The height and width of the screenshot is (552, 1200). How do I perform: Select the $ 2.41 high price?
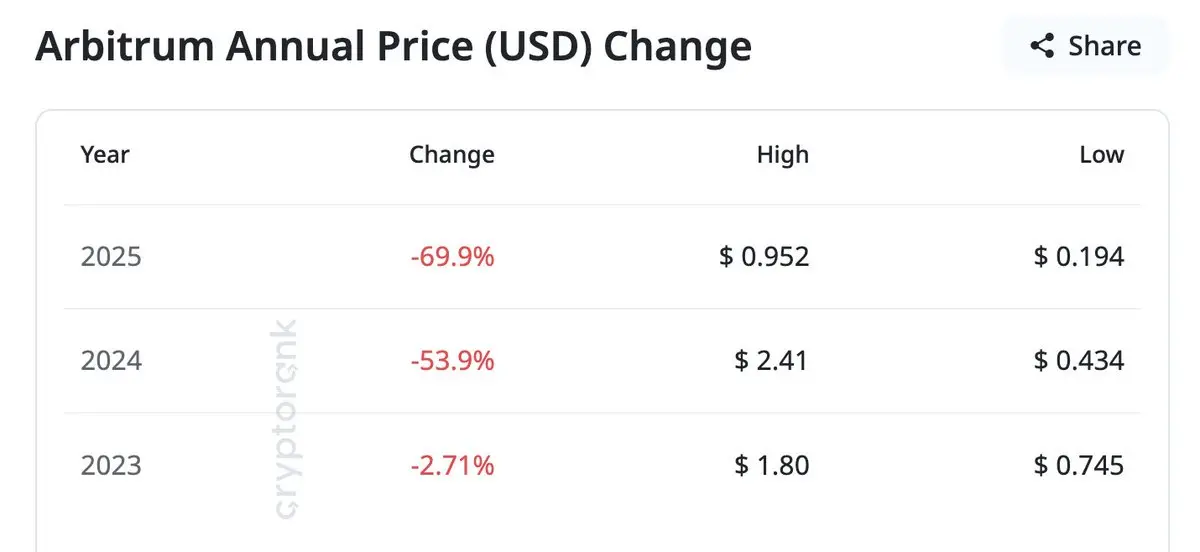click(771, 360)
